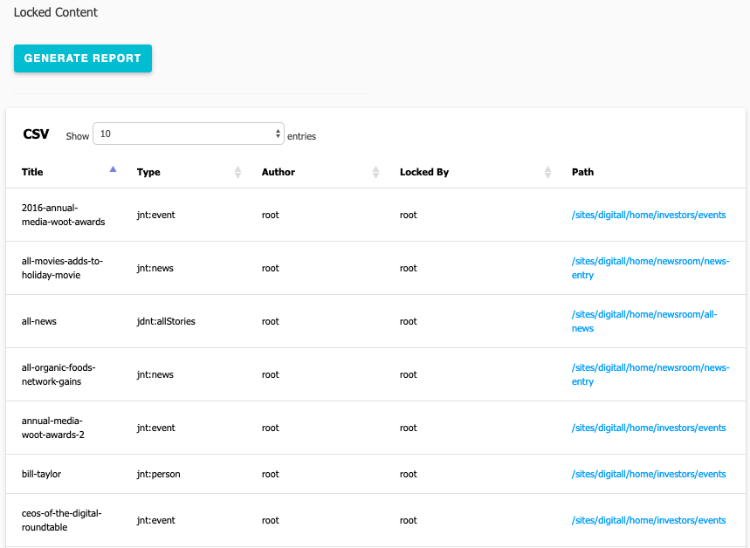Click Author column sort icon
This screenshot has height=548, width=750.
tap(375, 172)
